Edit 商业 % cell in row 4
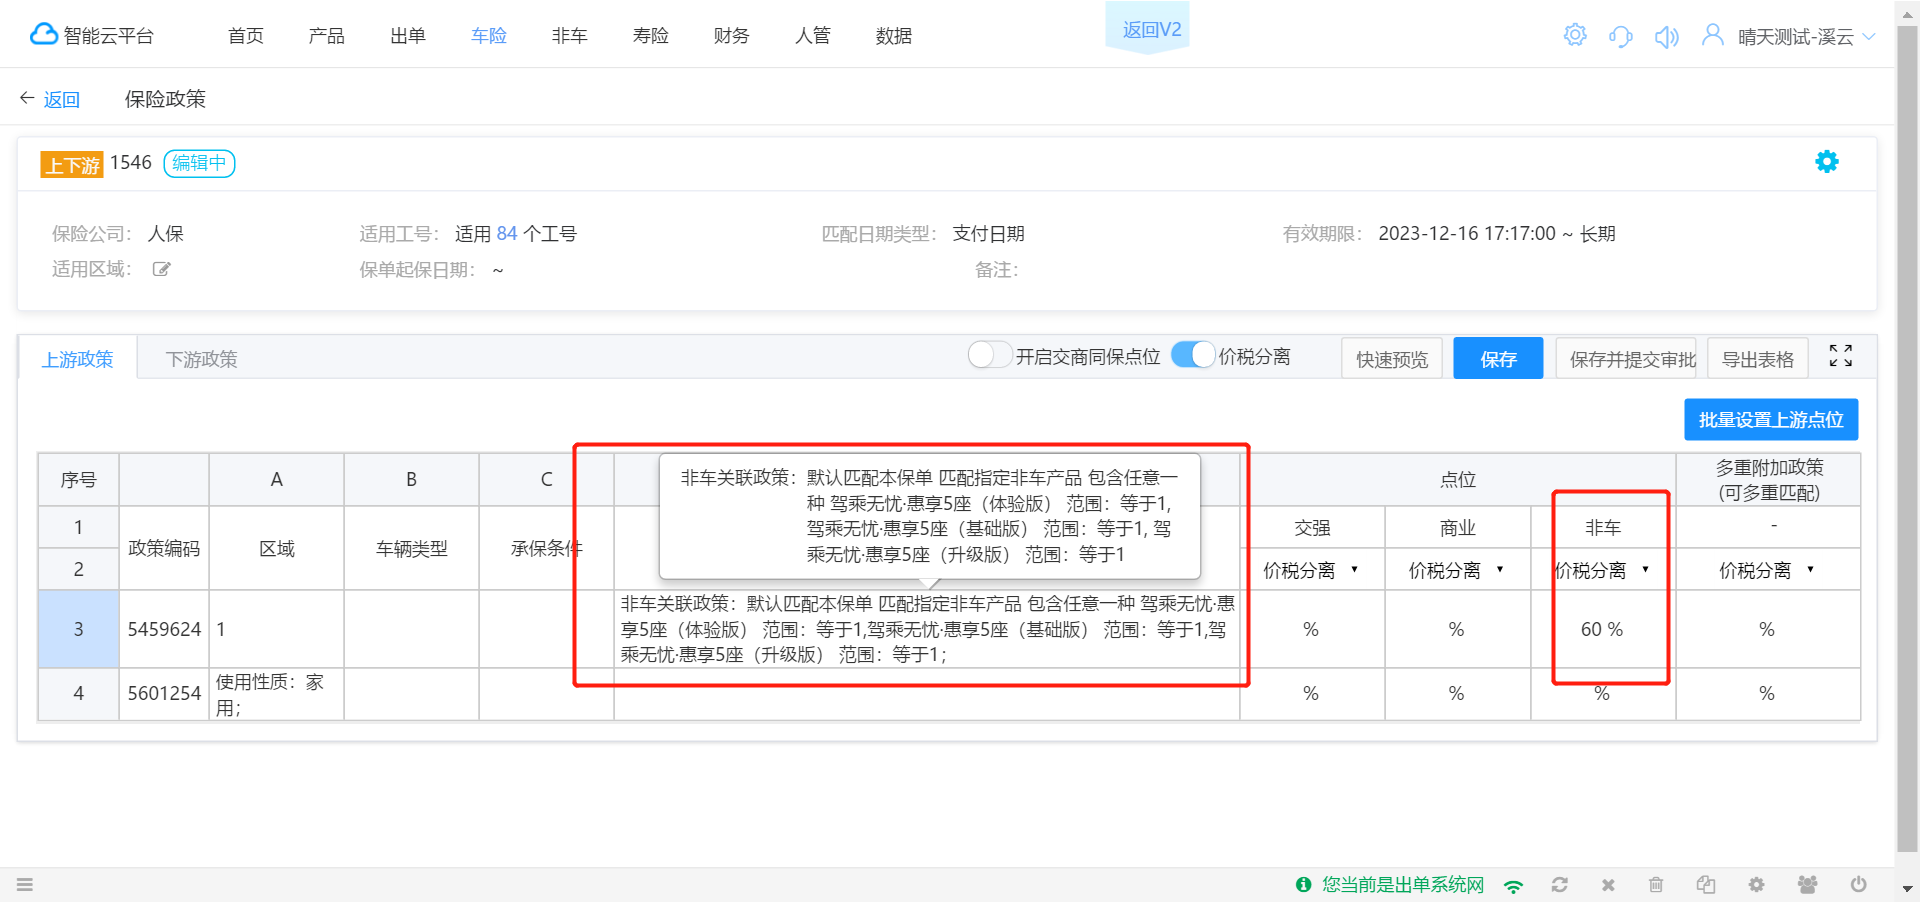Image resolution: width=1920 pixels, height=902 pixels. point(1457,694)
